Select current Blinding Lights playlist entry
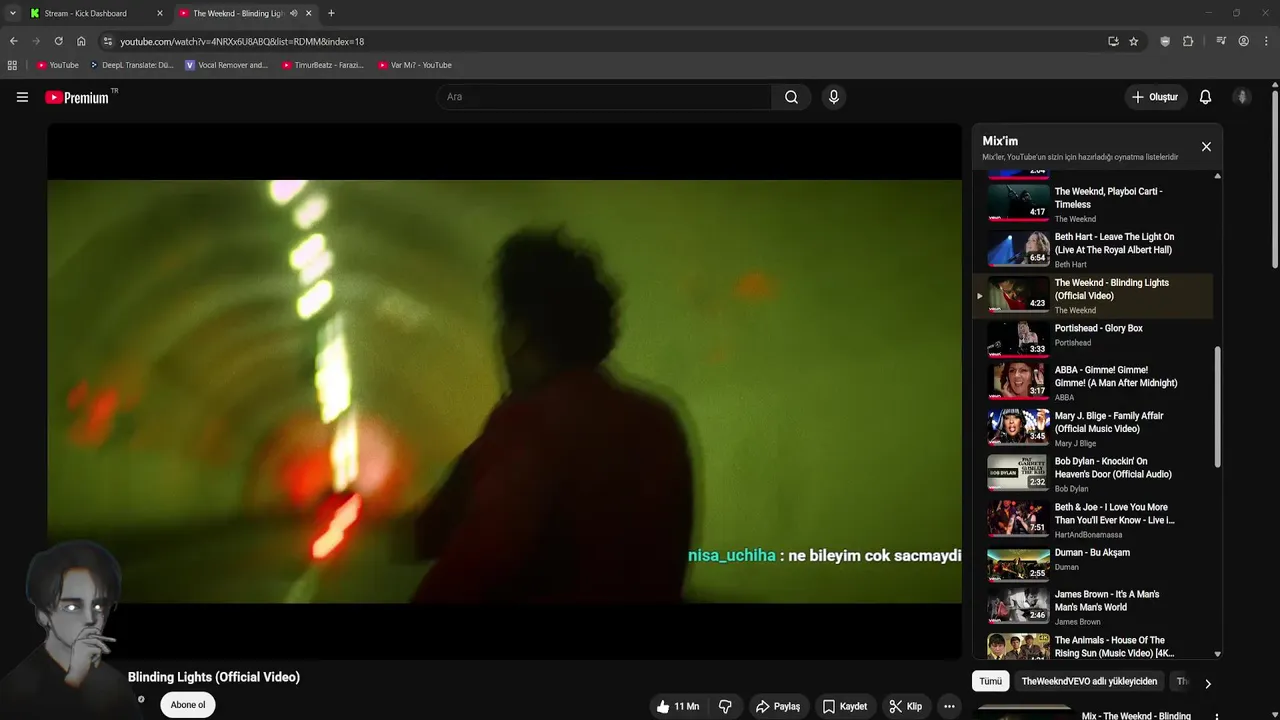Image resolution: width=1280 pixels, height=720 pixels. click(x=1094, y=296)
